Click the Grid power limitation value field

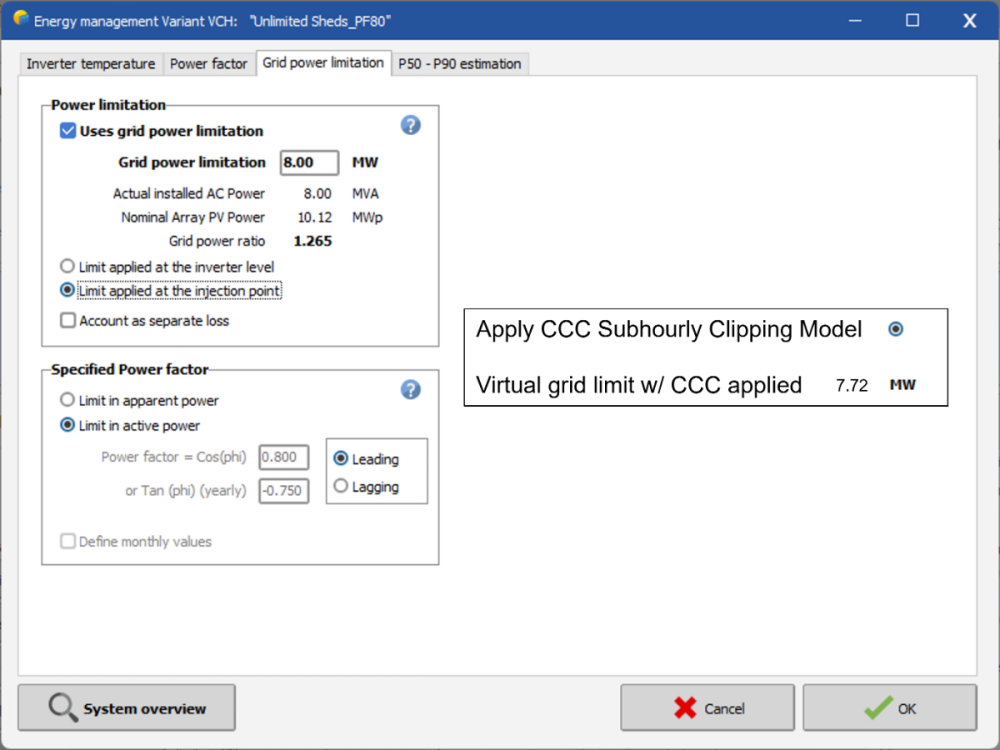coord(309,163)
